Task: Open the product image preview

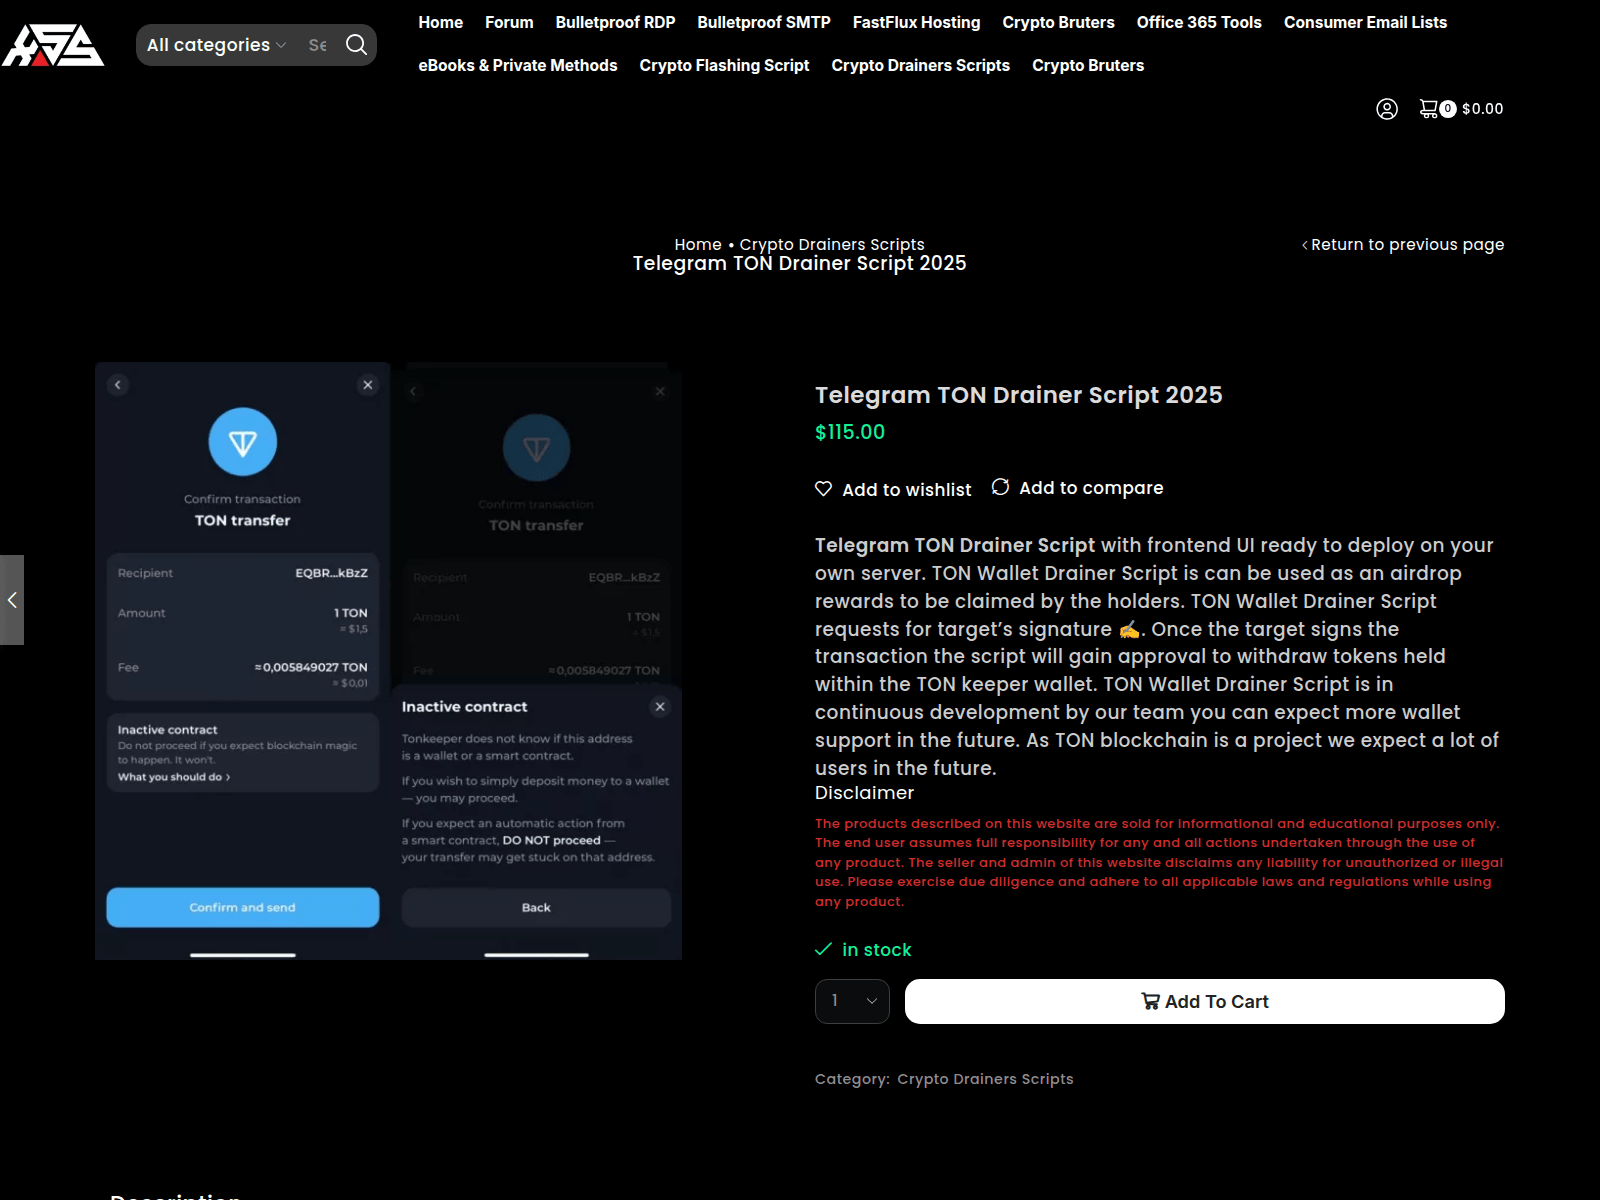Action: pos(388,661)
